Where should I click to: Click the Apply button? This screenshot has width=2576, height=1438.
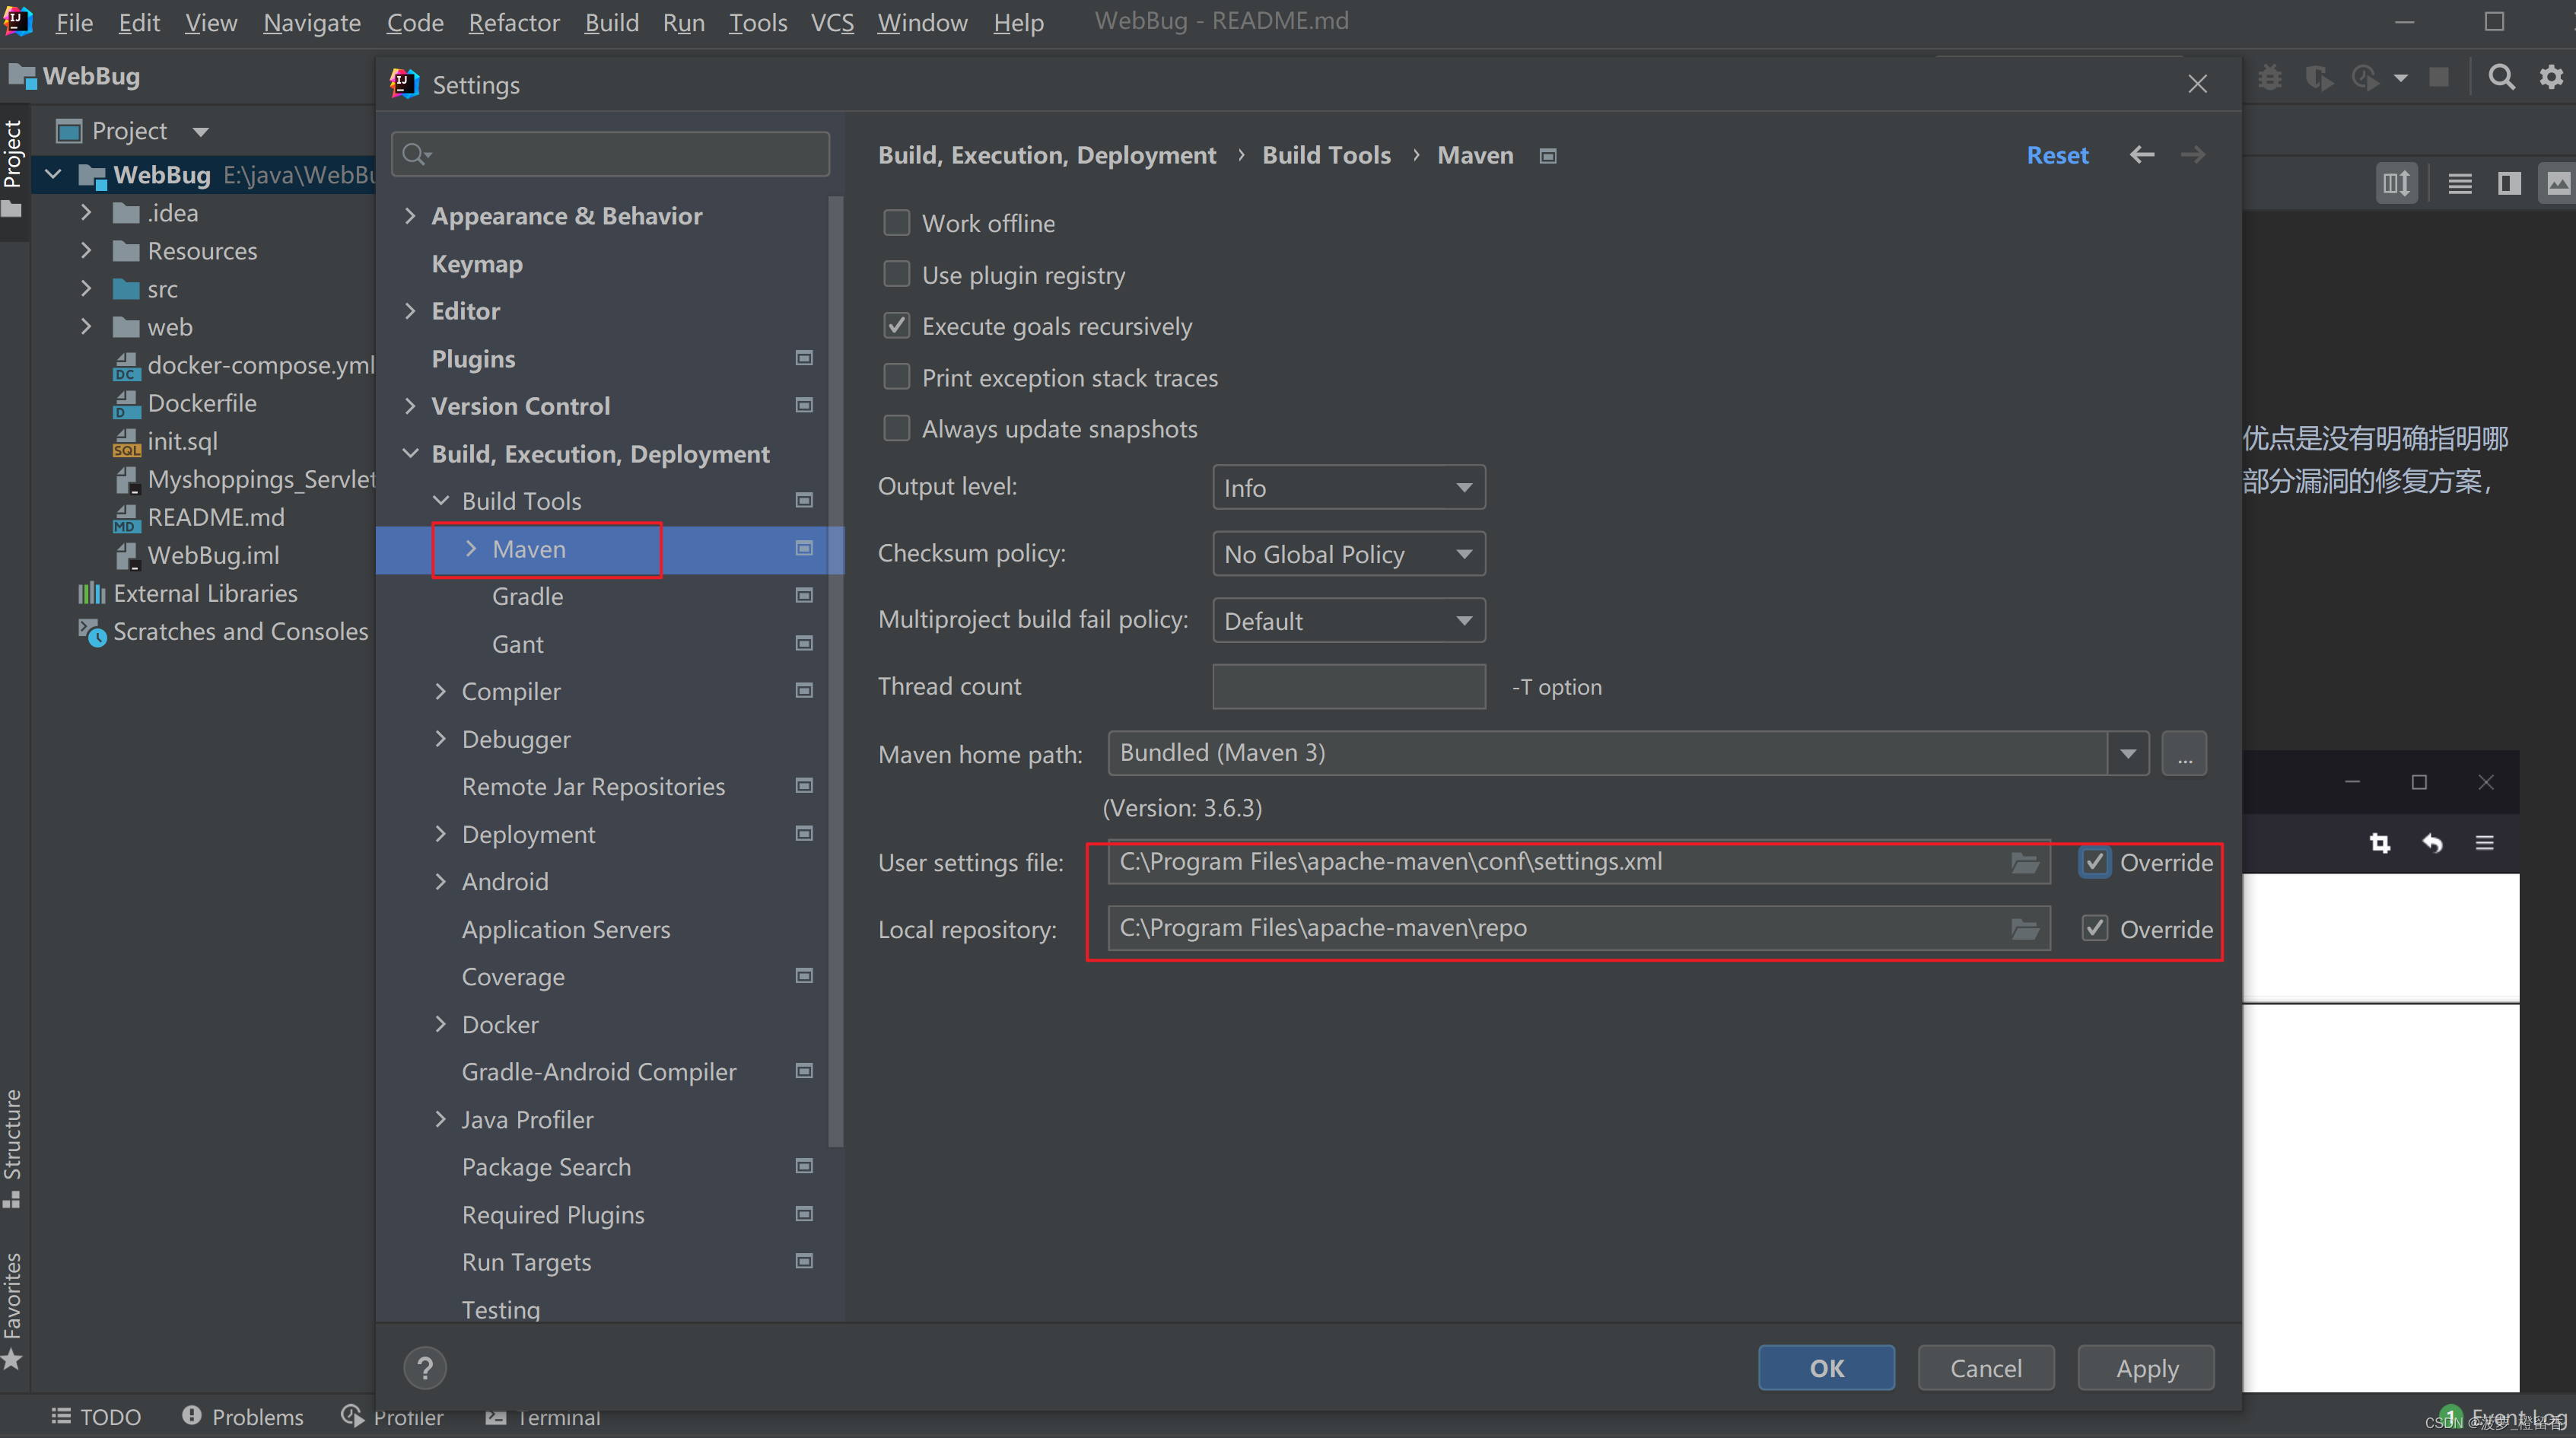click(x=2146, y=1368)
